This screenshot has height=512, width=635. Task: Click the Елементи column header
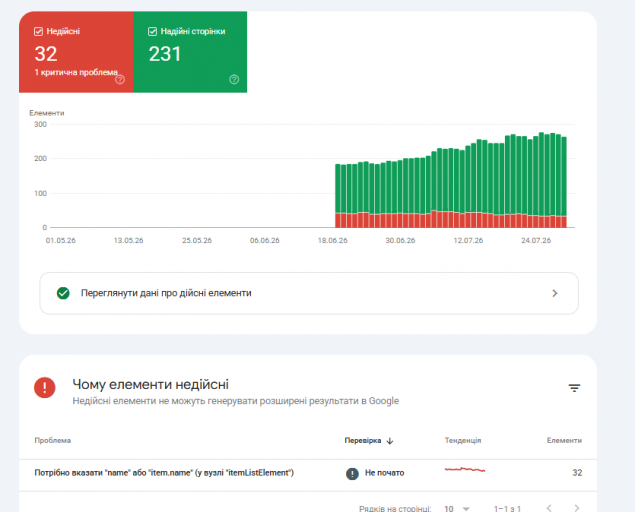pos(564,440)
